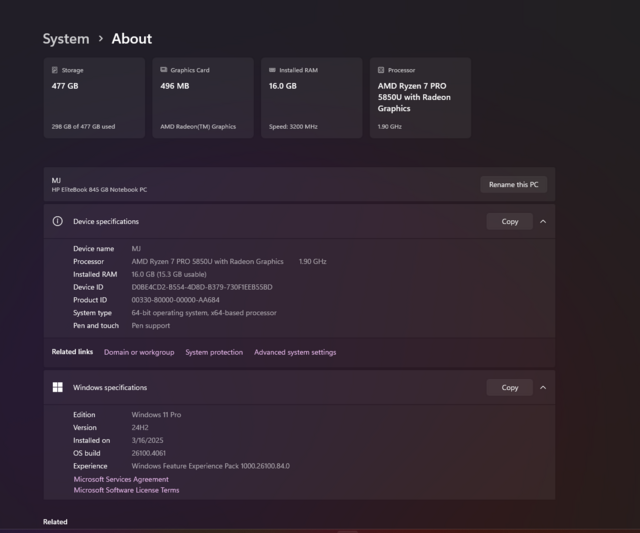This screenshot has width=640, height=533.
Task: Select the About breadcrumb title
Action: pos(131,39)
